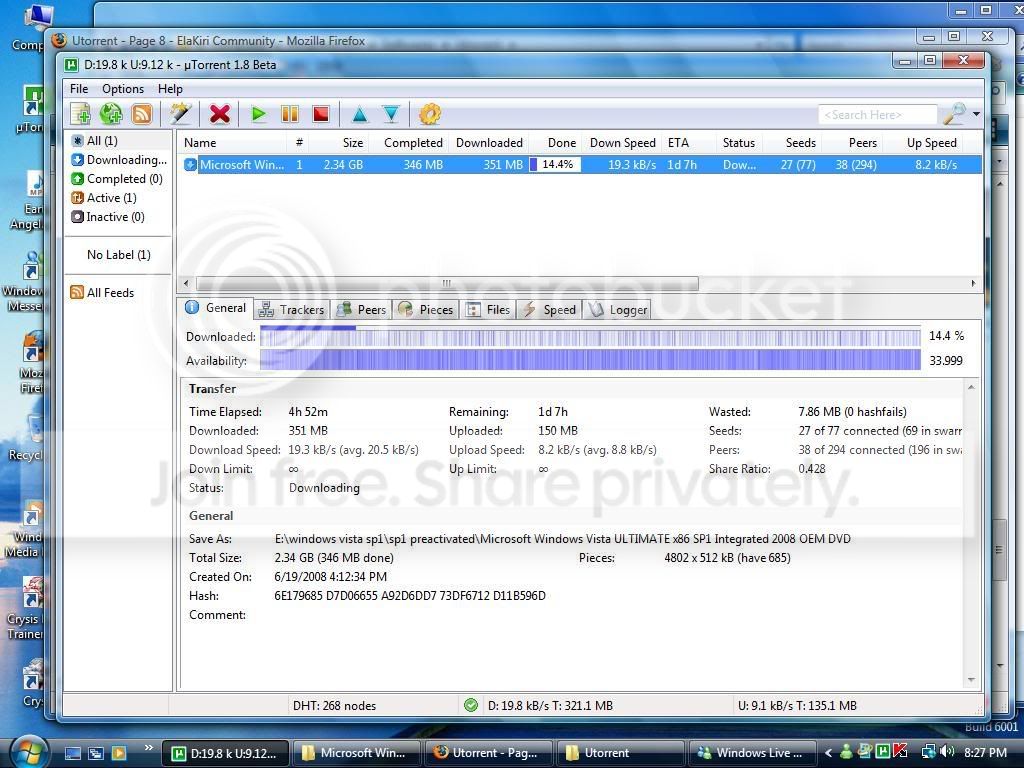
Task: Switch to the Files tab
Action: coord(488,310)
